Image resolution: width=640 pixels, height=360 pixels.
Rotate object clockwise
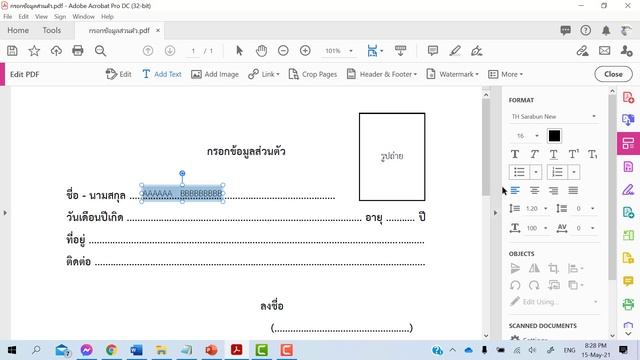click(x=534, y=285)
